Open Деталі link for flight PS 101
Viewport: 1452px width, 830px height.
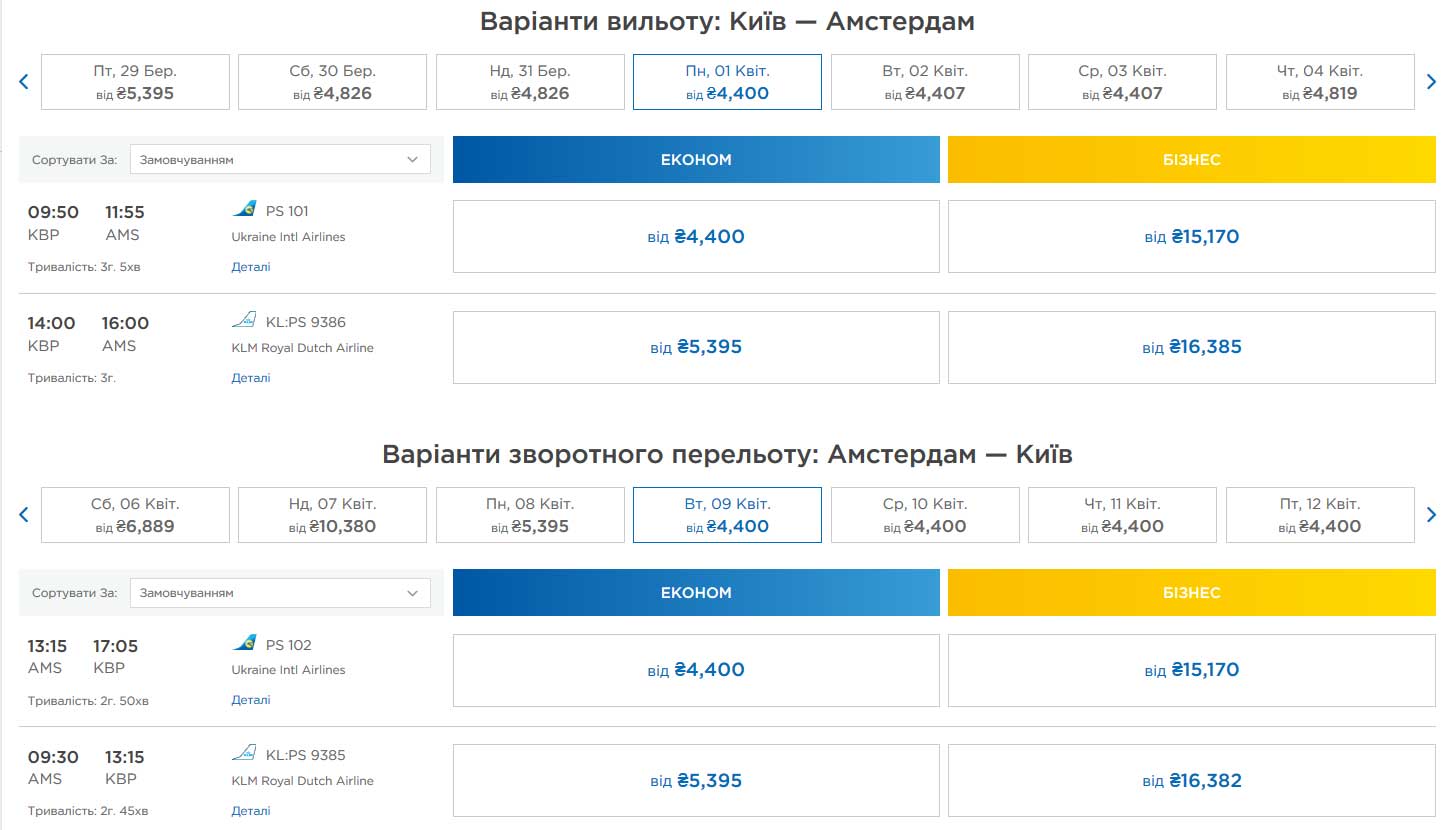251,267
